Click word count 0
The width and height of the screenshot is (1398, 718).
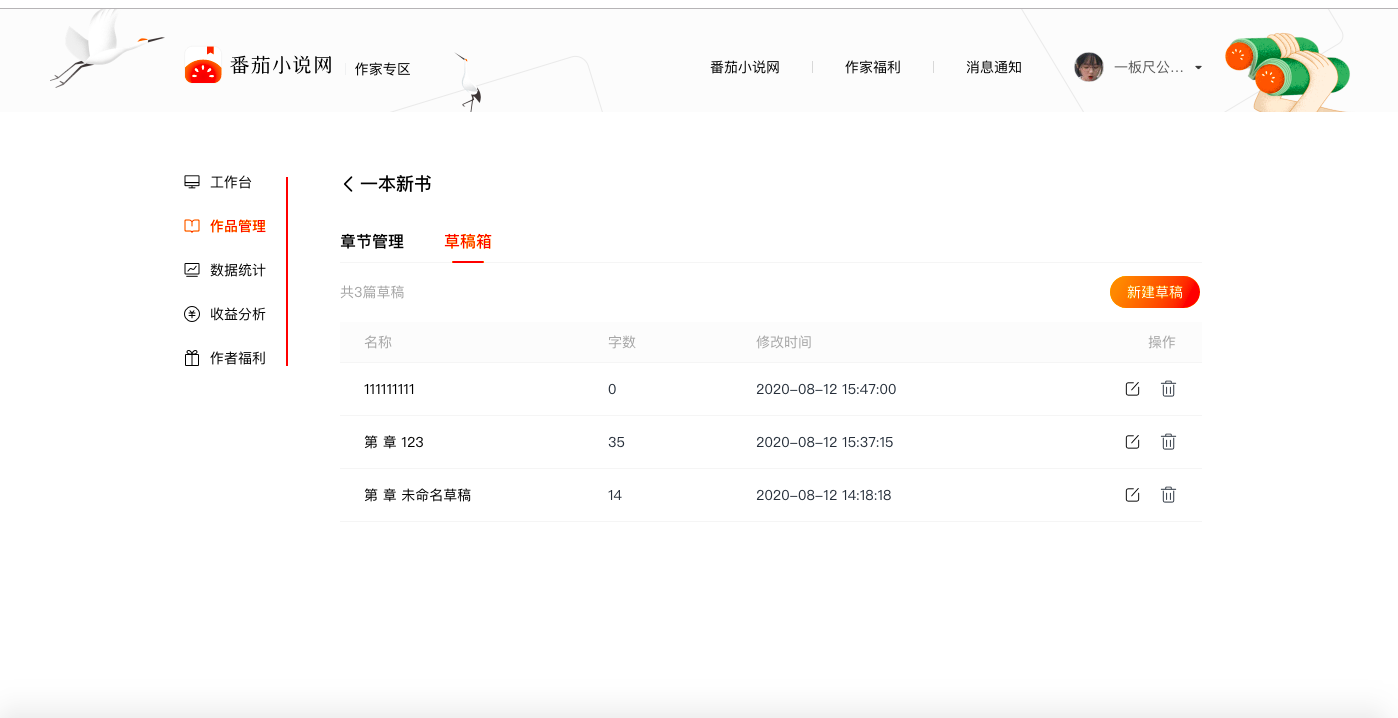point(612,389)
